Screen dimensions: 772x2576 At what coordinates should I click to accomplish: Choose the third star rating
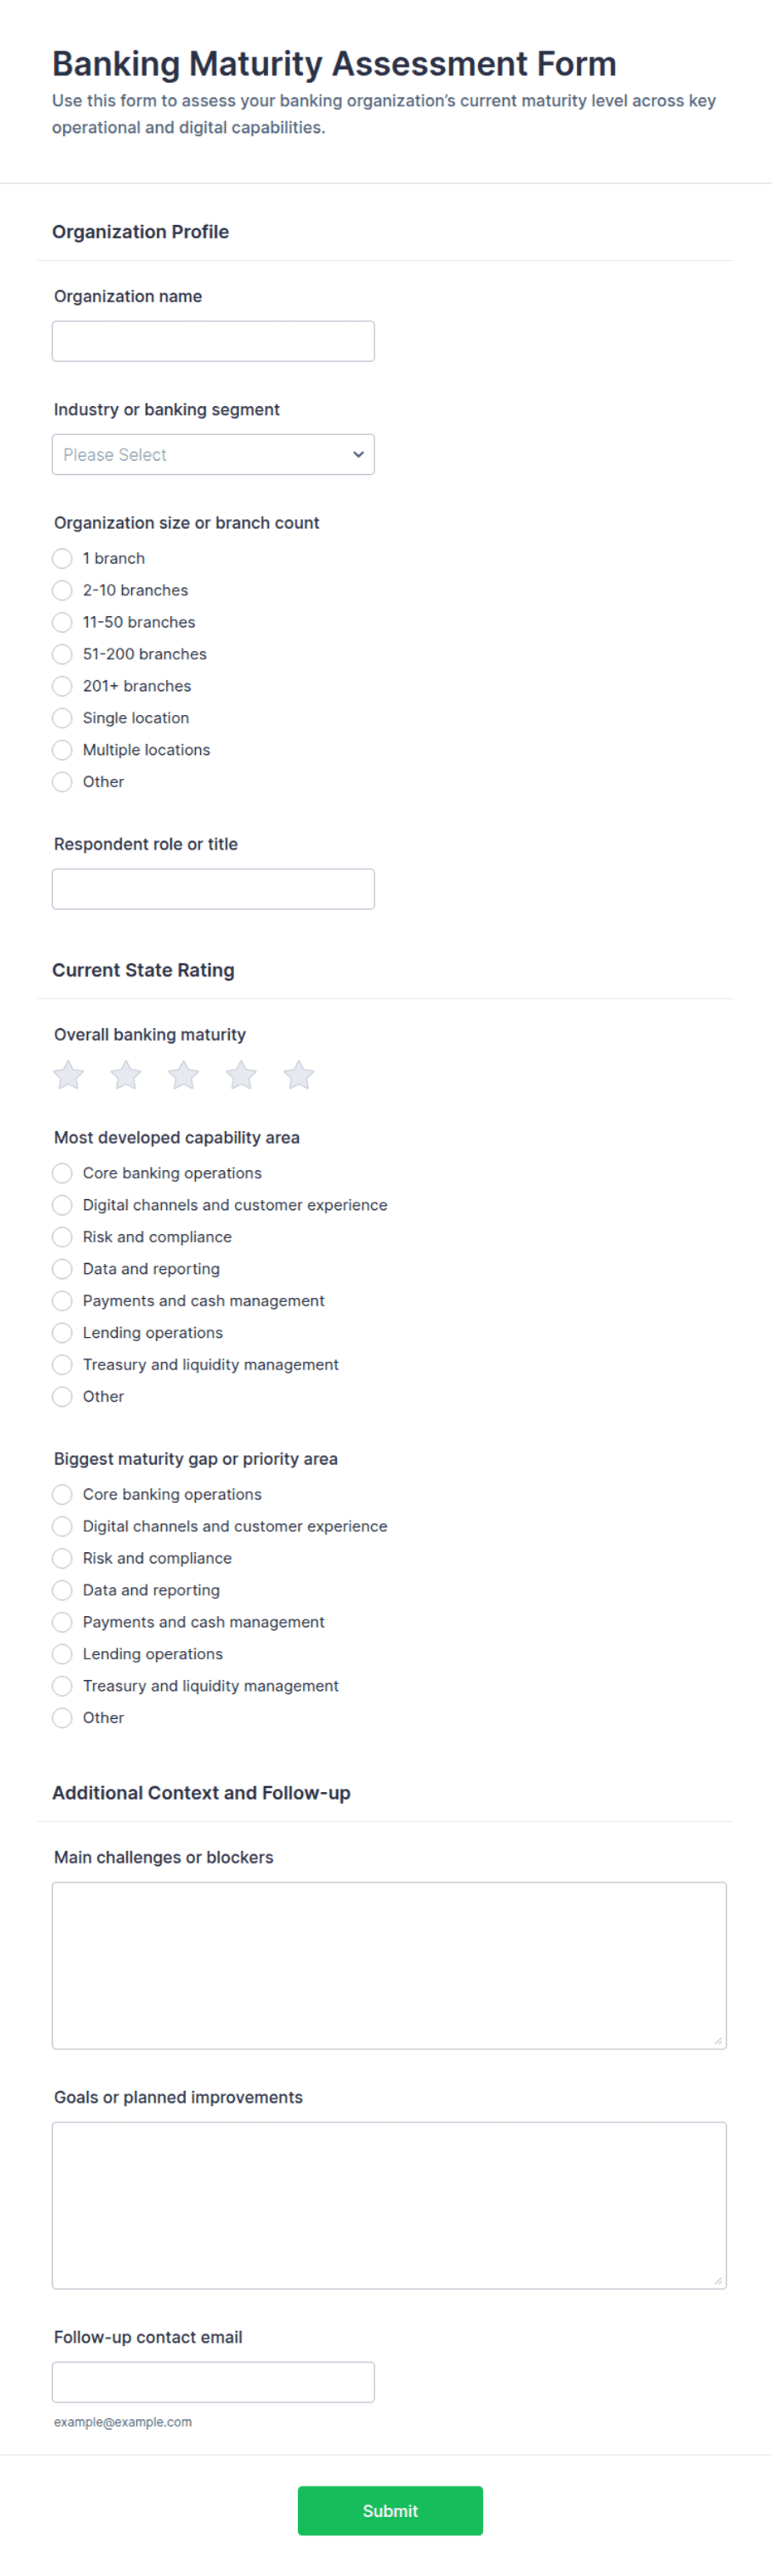pos(183,1075)
